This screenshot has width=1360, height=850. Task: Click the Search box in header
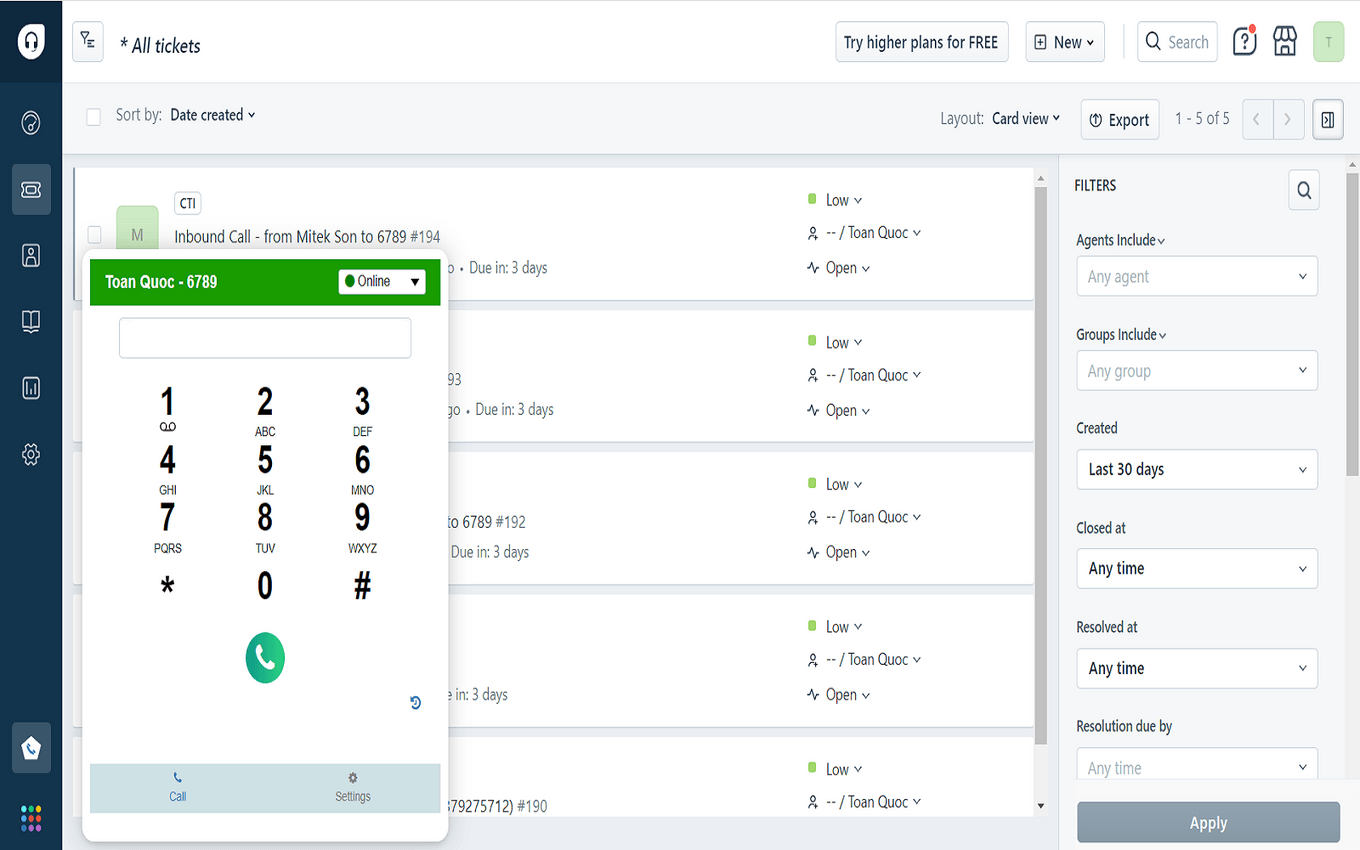tap(1177, 42)
